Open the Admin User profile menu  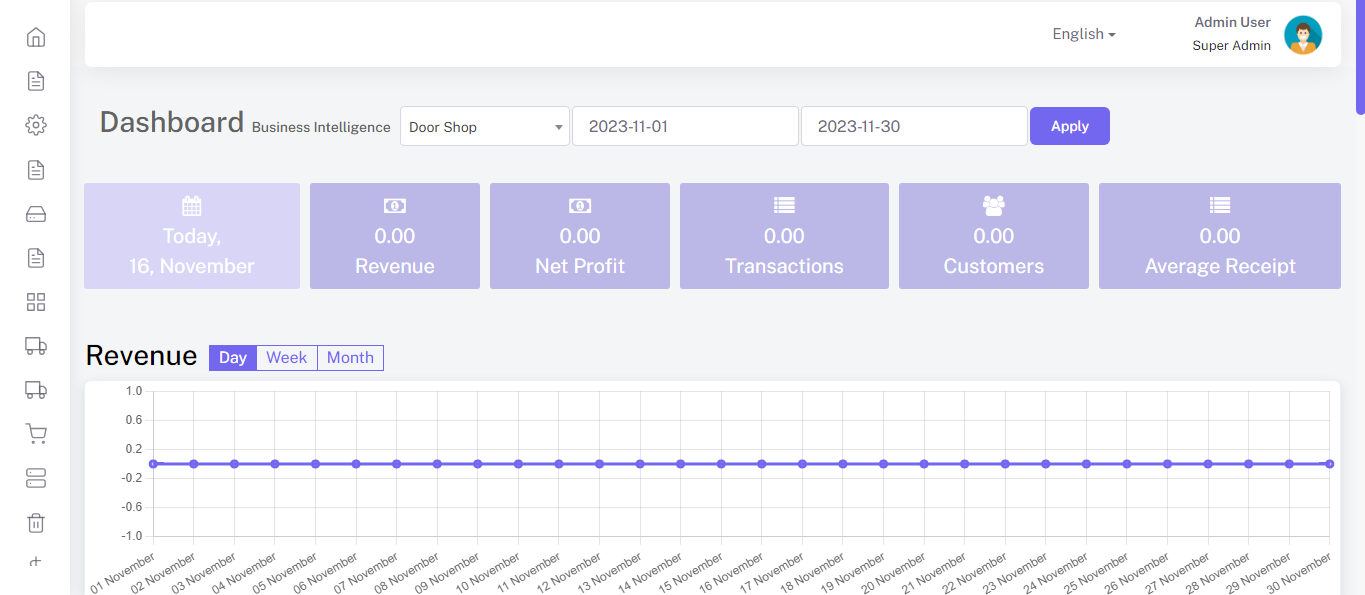click(x=1231, y=34)
